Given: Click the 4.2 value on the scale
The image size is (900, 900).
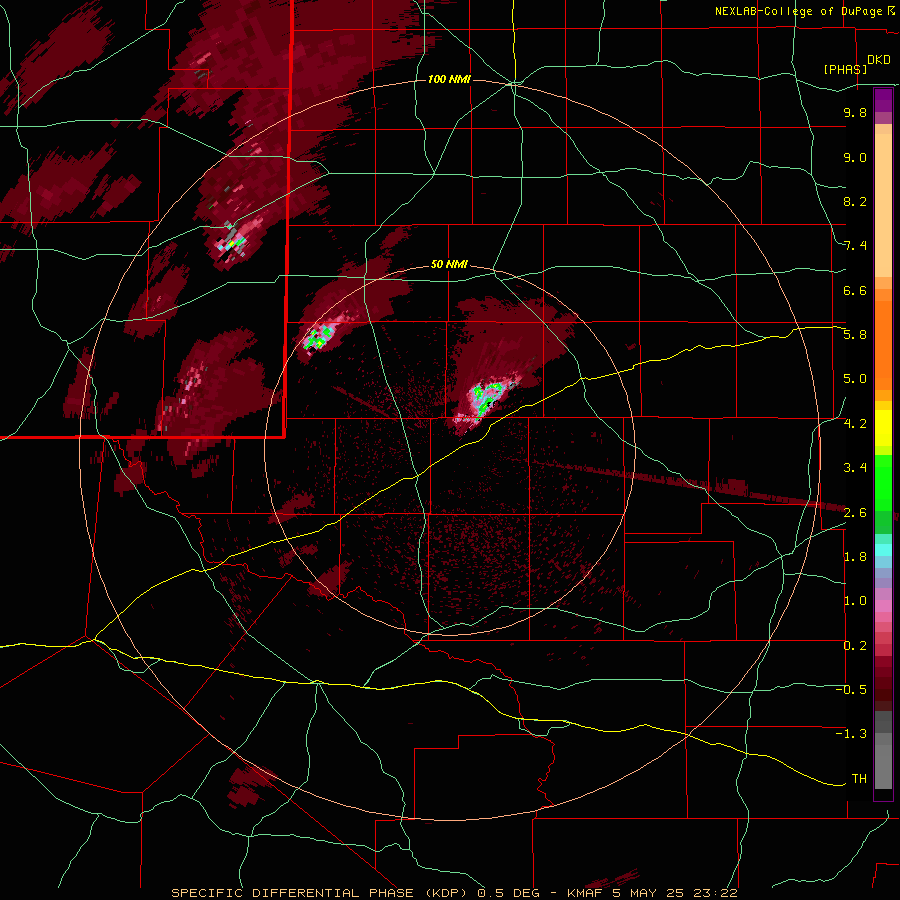Looking at the screenshot, I should click(855, 424).
